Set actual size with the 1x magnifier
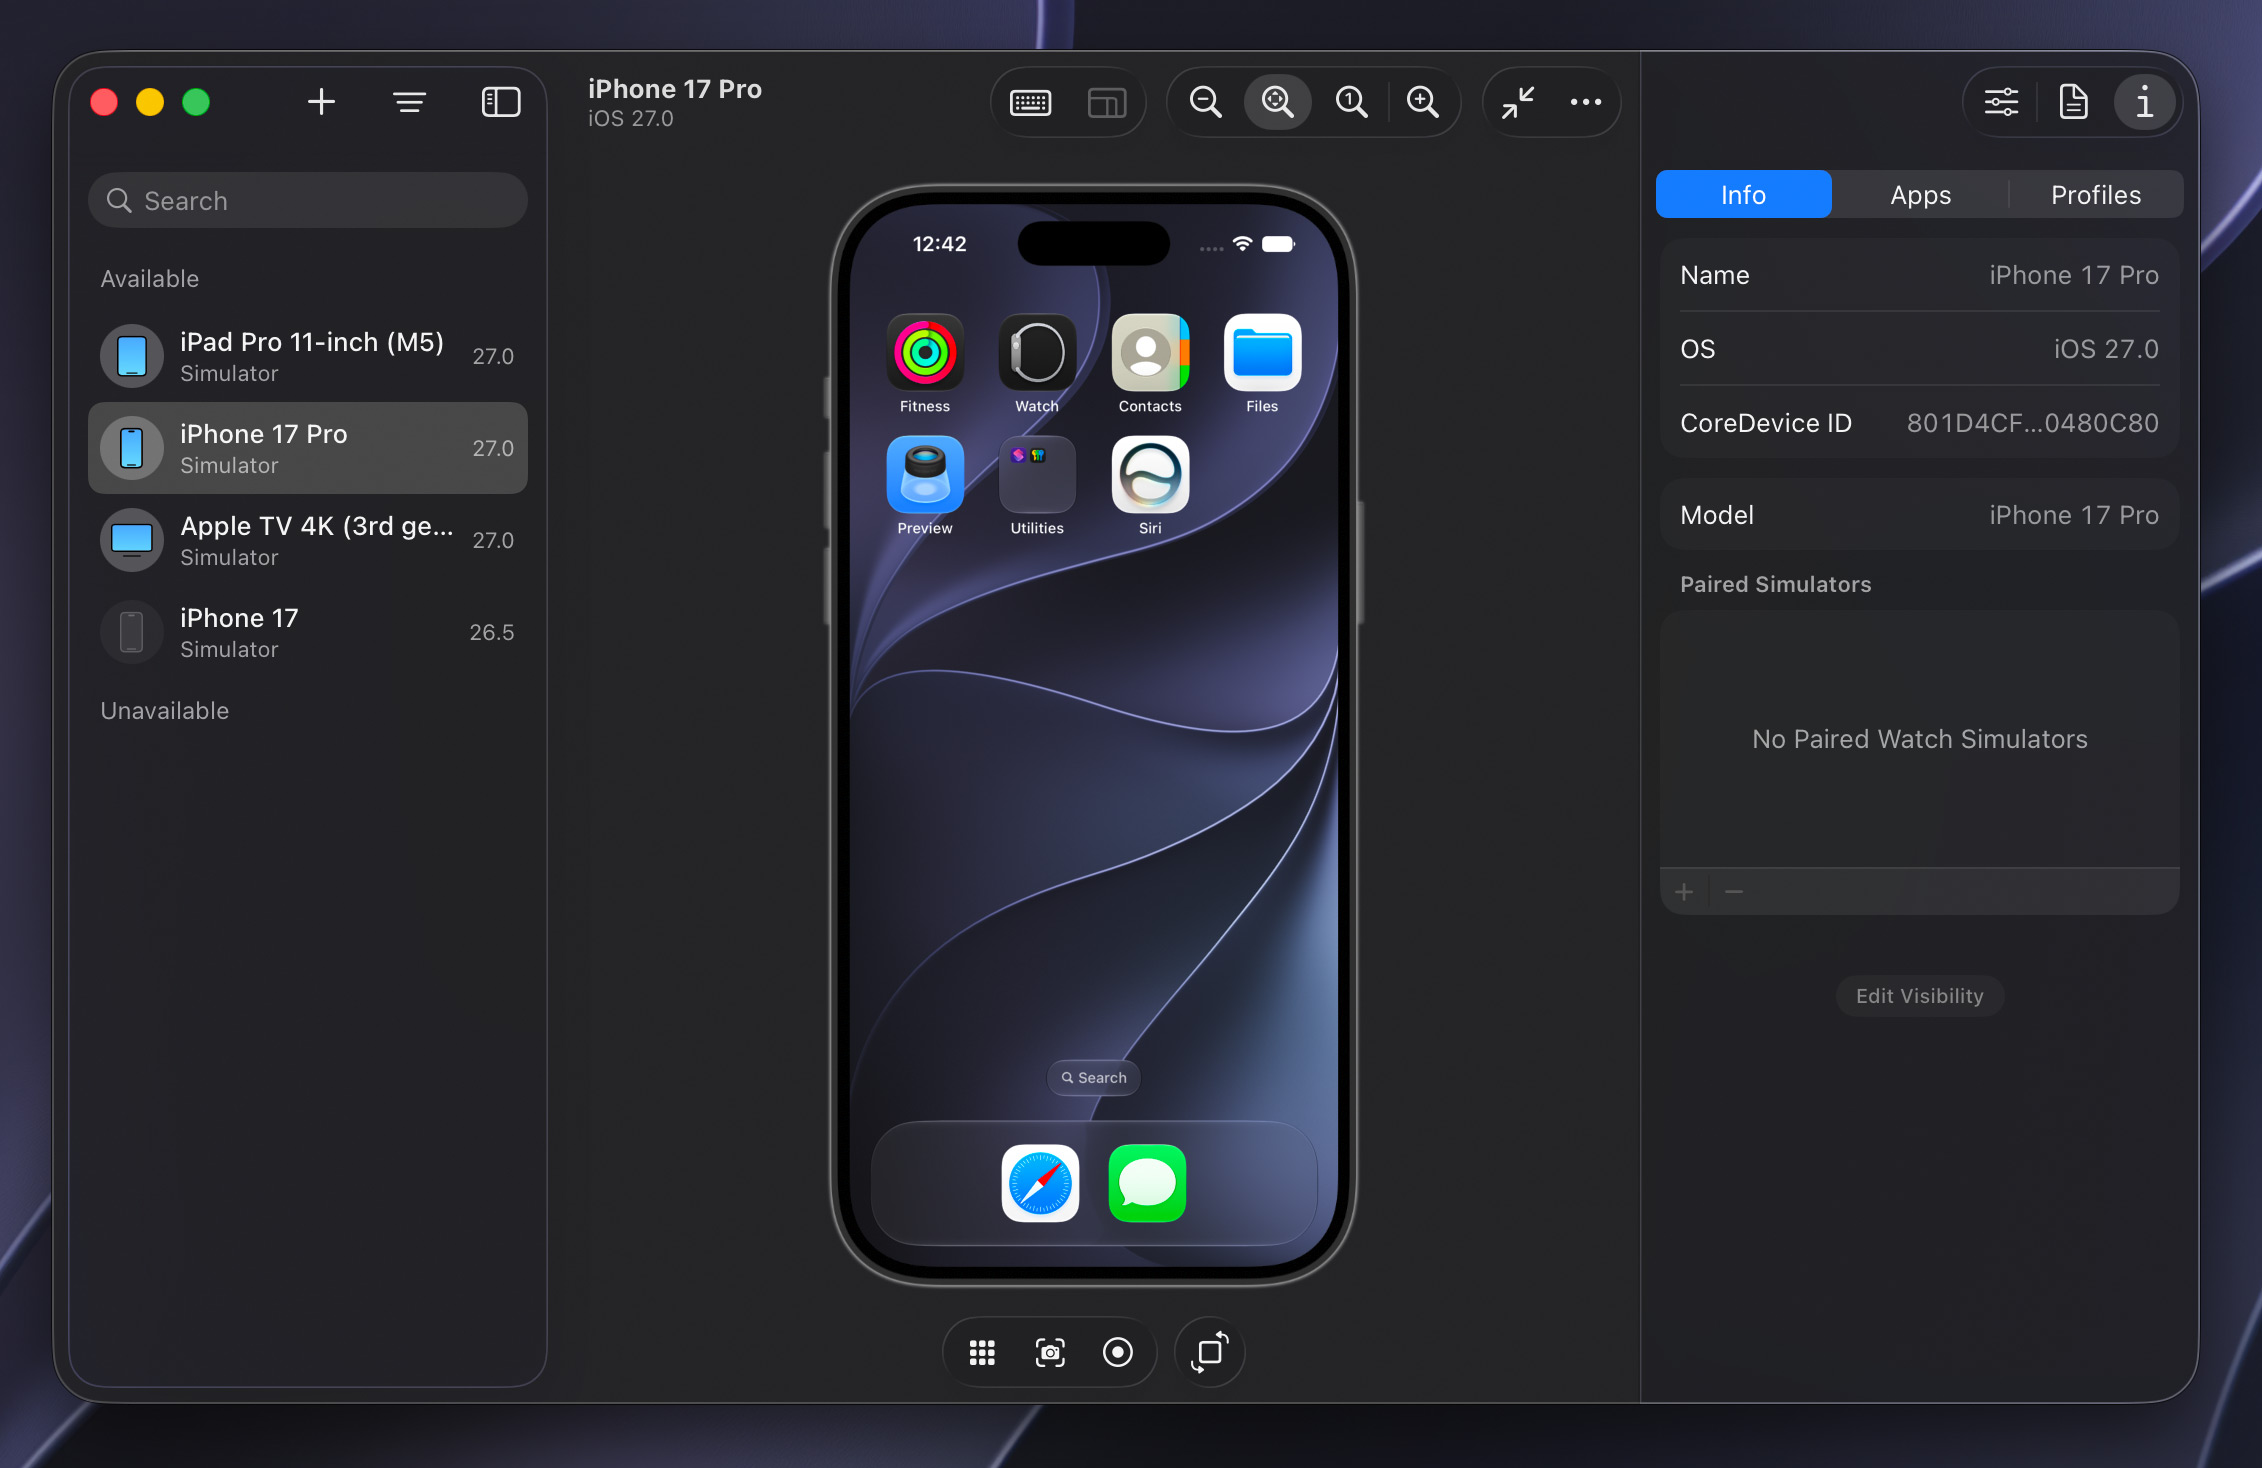Image resolution: width=2262 pixels, height=1468 pixels. click(x=1351, y=102)
